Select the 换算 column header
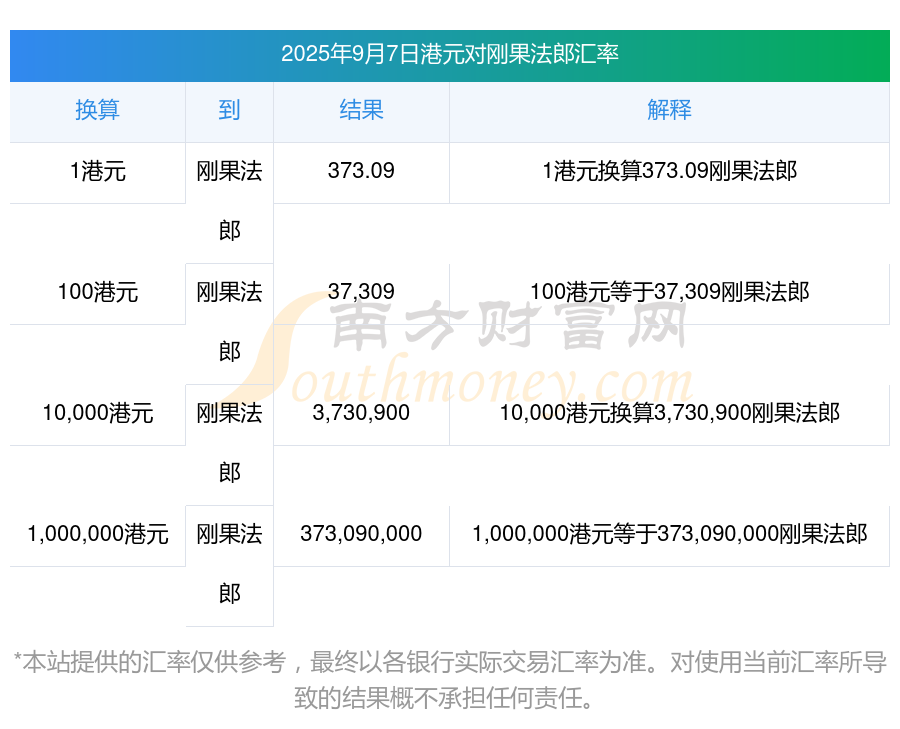 pyautogui.click(x=98, y=110)
